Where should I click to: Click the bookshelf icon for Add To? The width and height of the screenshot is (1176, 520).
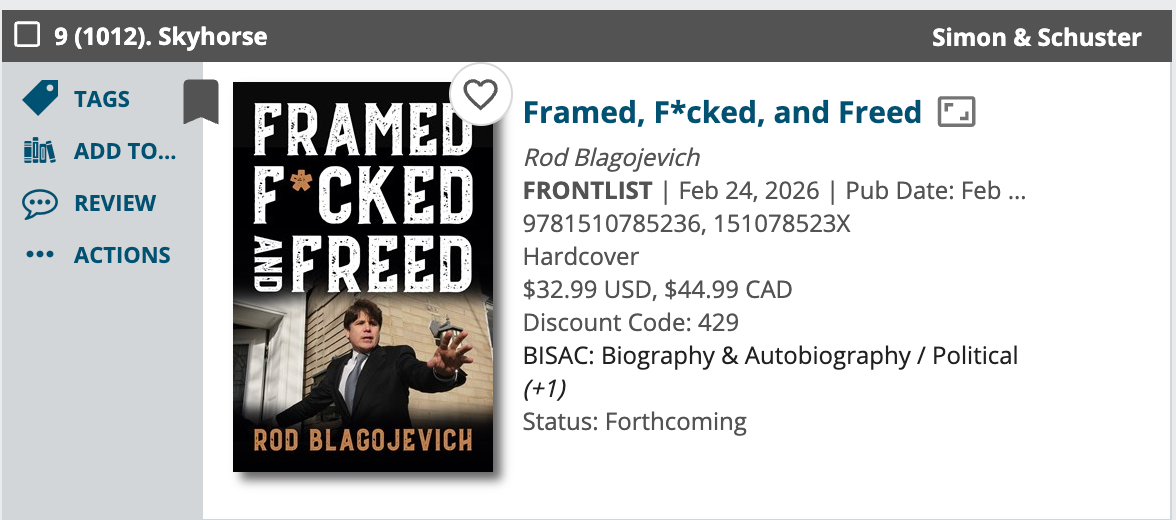pyautogui.click(x=40, y=152)
